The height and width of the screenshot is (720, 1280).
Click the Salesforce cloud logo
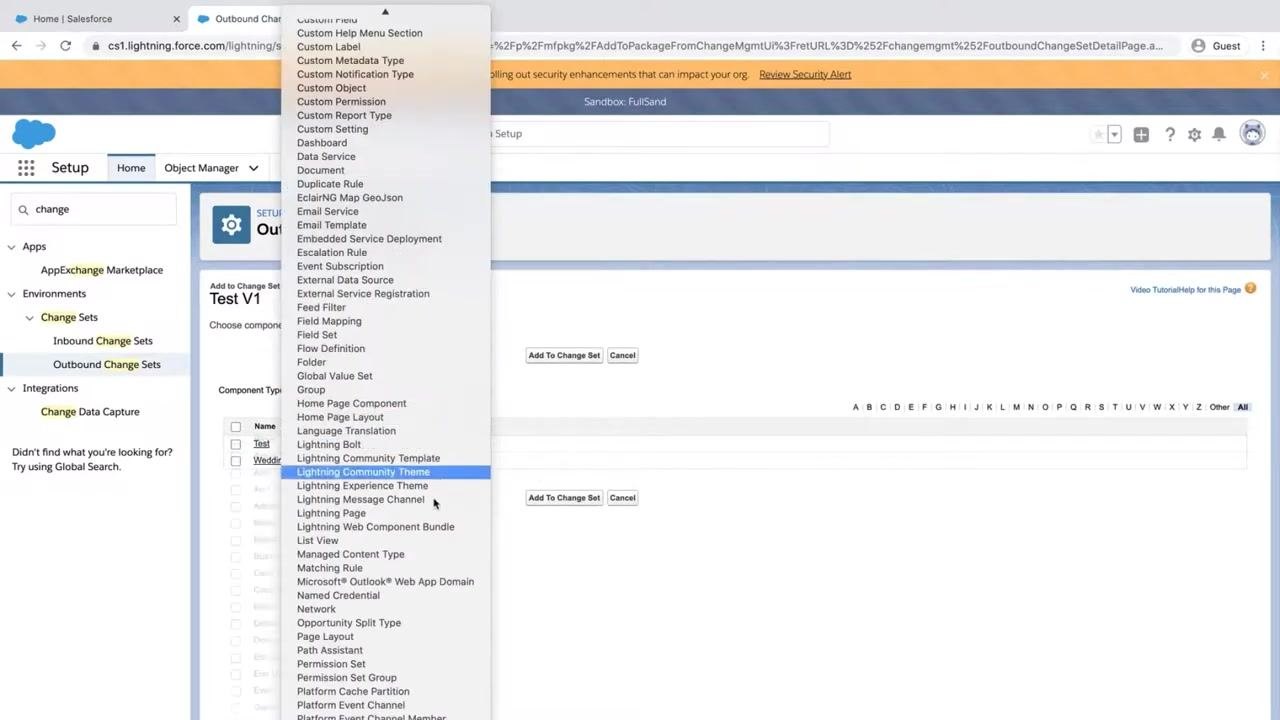pos(34,133)
